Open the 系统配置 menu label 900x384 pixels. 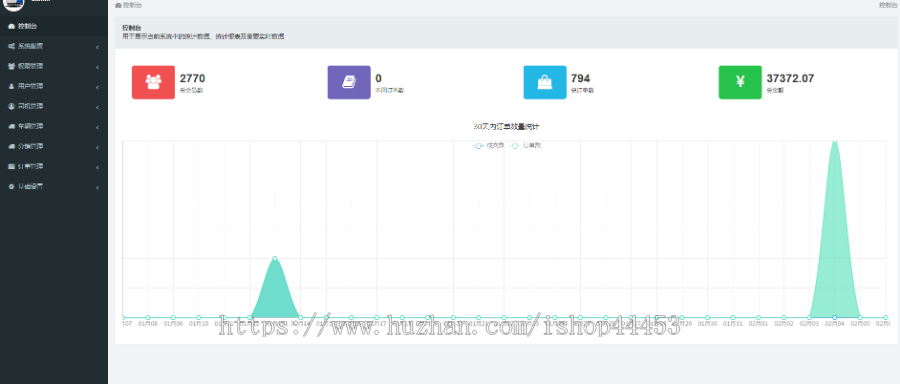30,46
